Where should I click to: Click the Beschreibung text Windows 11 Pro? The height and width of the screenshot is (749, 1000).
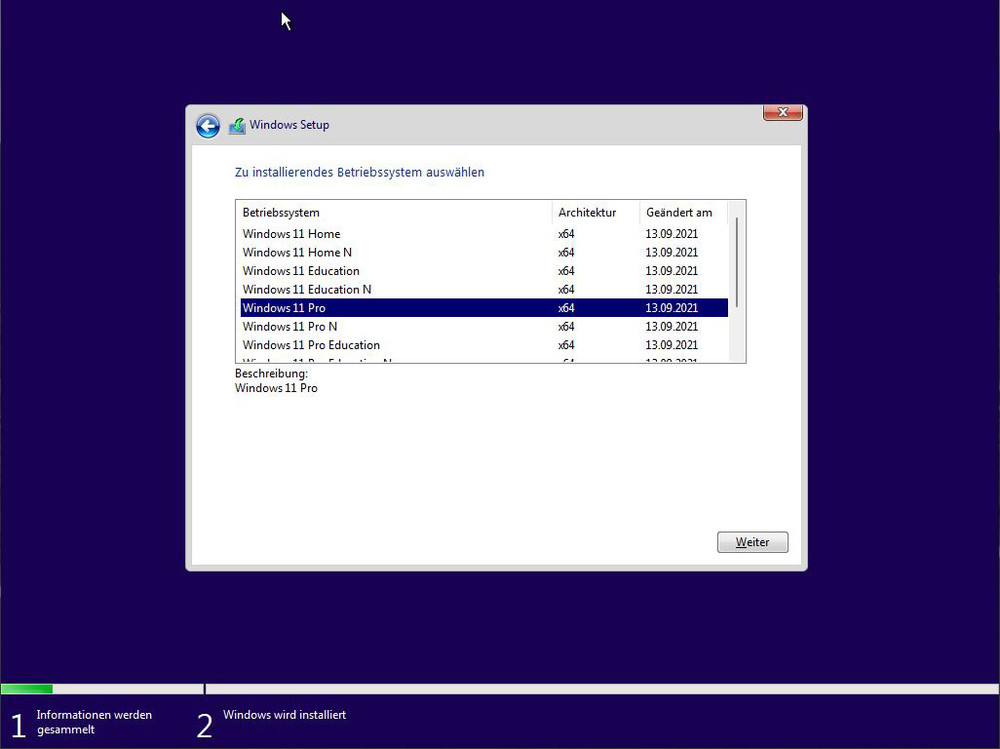coord(276,388)
